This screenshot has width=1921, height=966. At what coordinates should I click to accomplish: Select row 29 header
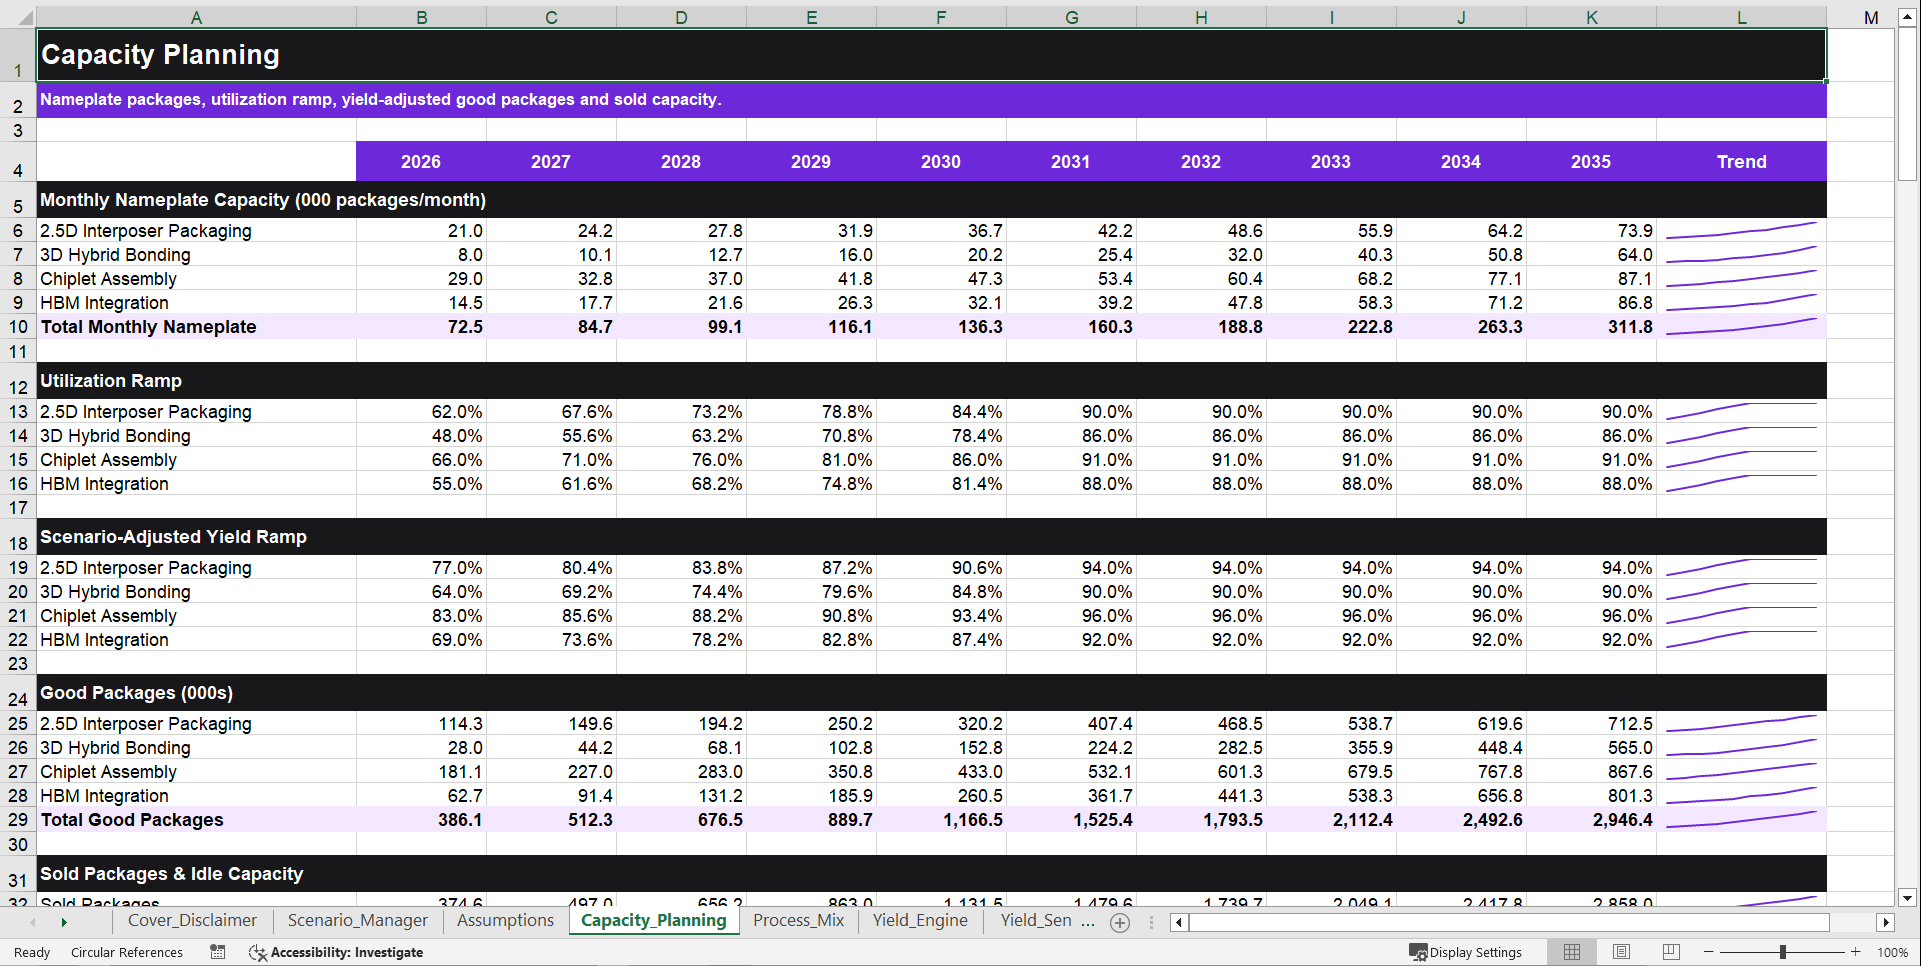tap(18, 820)
